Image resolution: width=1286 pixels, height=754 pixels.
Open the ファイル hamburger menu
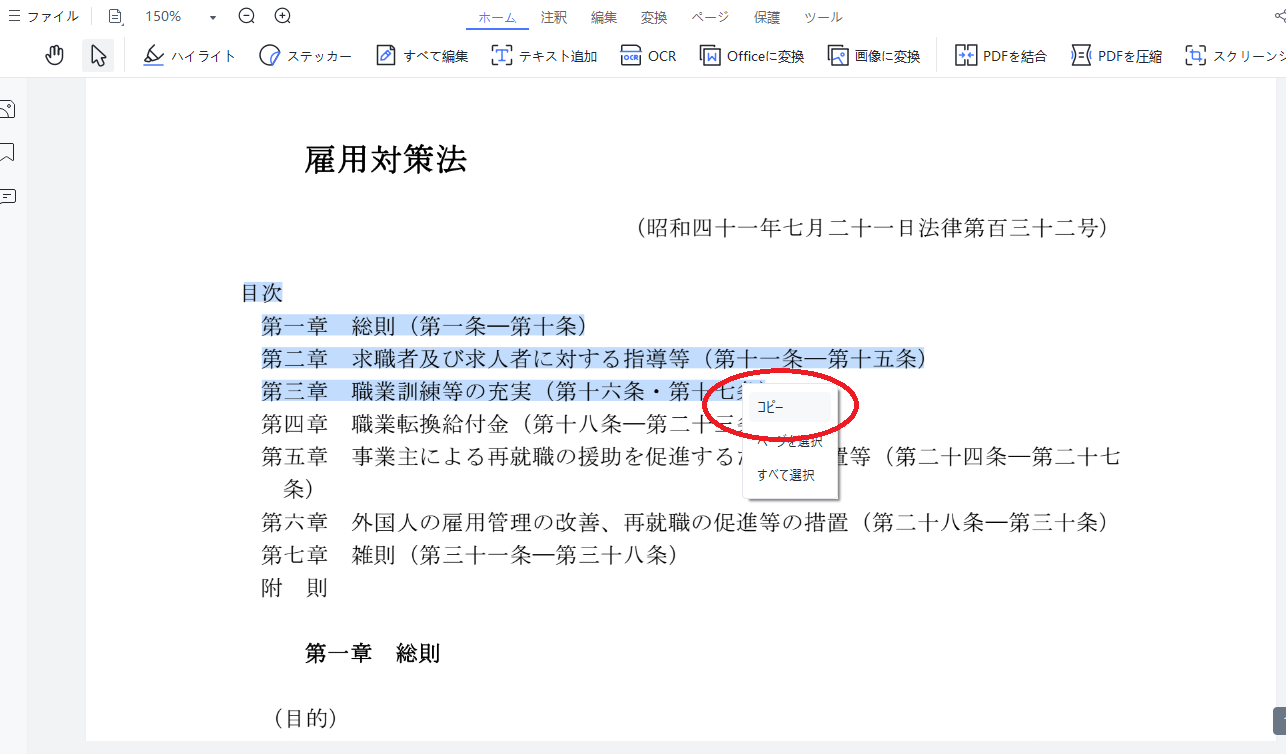click(x=43, y=16)
